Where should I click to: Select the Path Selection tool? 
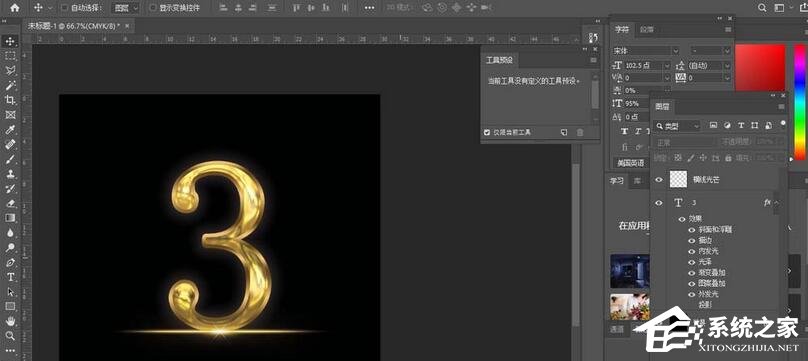click(x=10, y=292)
